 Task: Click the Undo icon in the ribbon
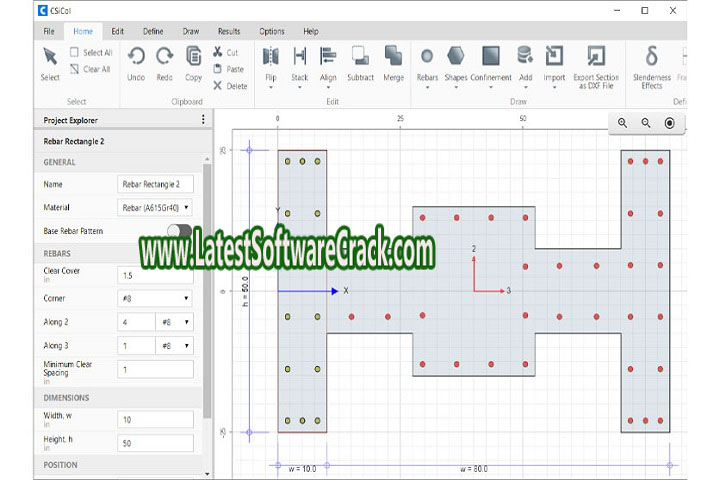(x=136, y=60)
